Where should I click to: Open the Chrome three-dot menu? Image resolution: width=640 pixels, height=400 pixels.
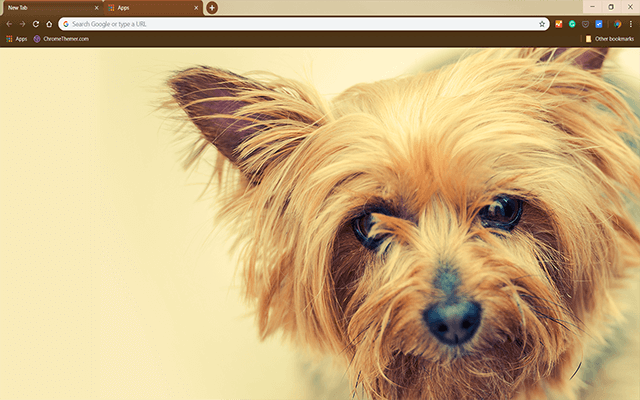(631, 24)
